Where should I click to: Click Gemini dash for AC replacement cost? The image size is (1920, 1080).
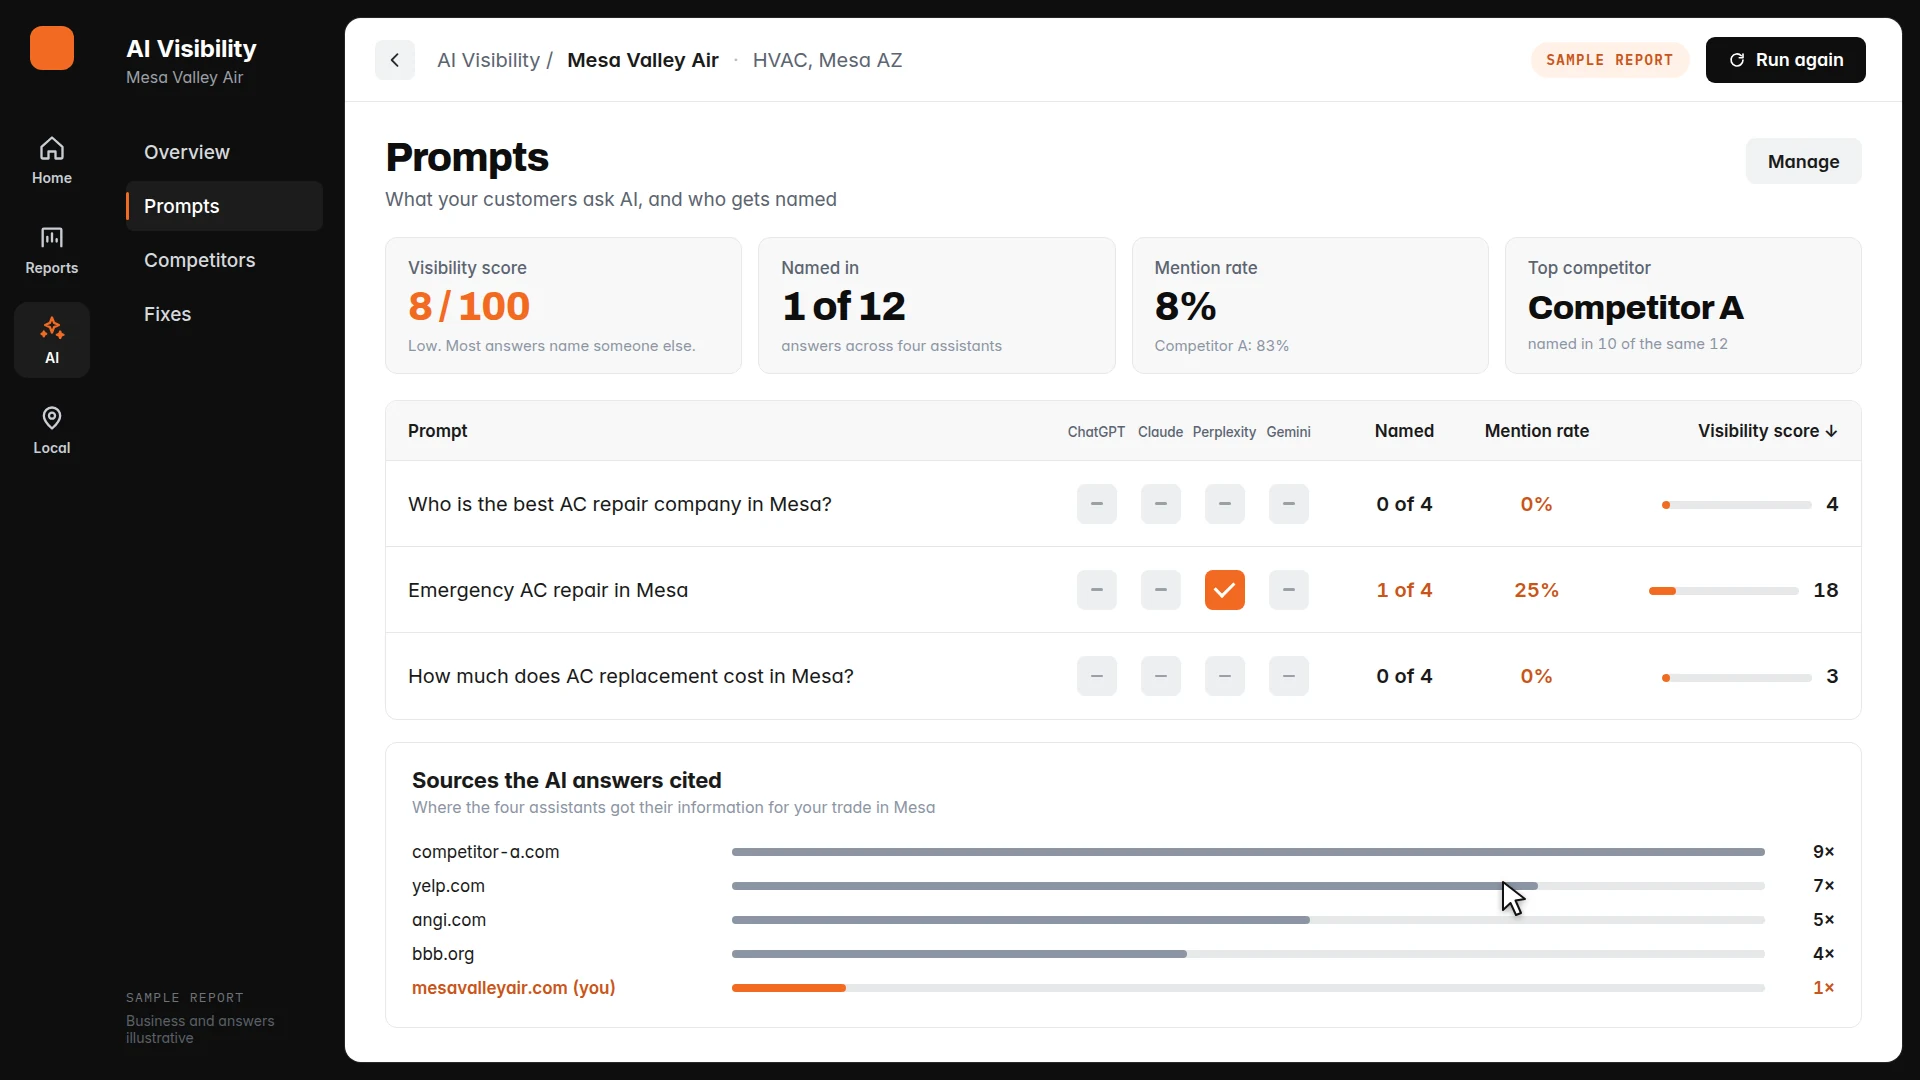[x=1289, y=676]
